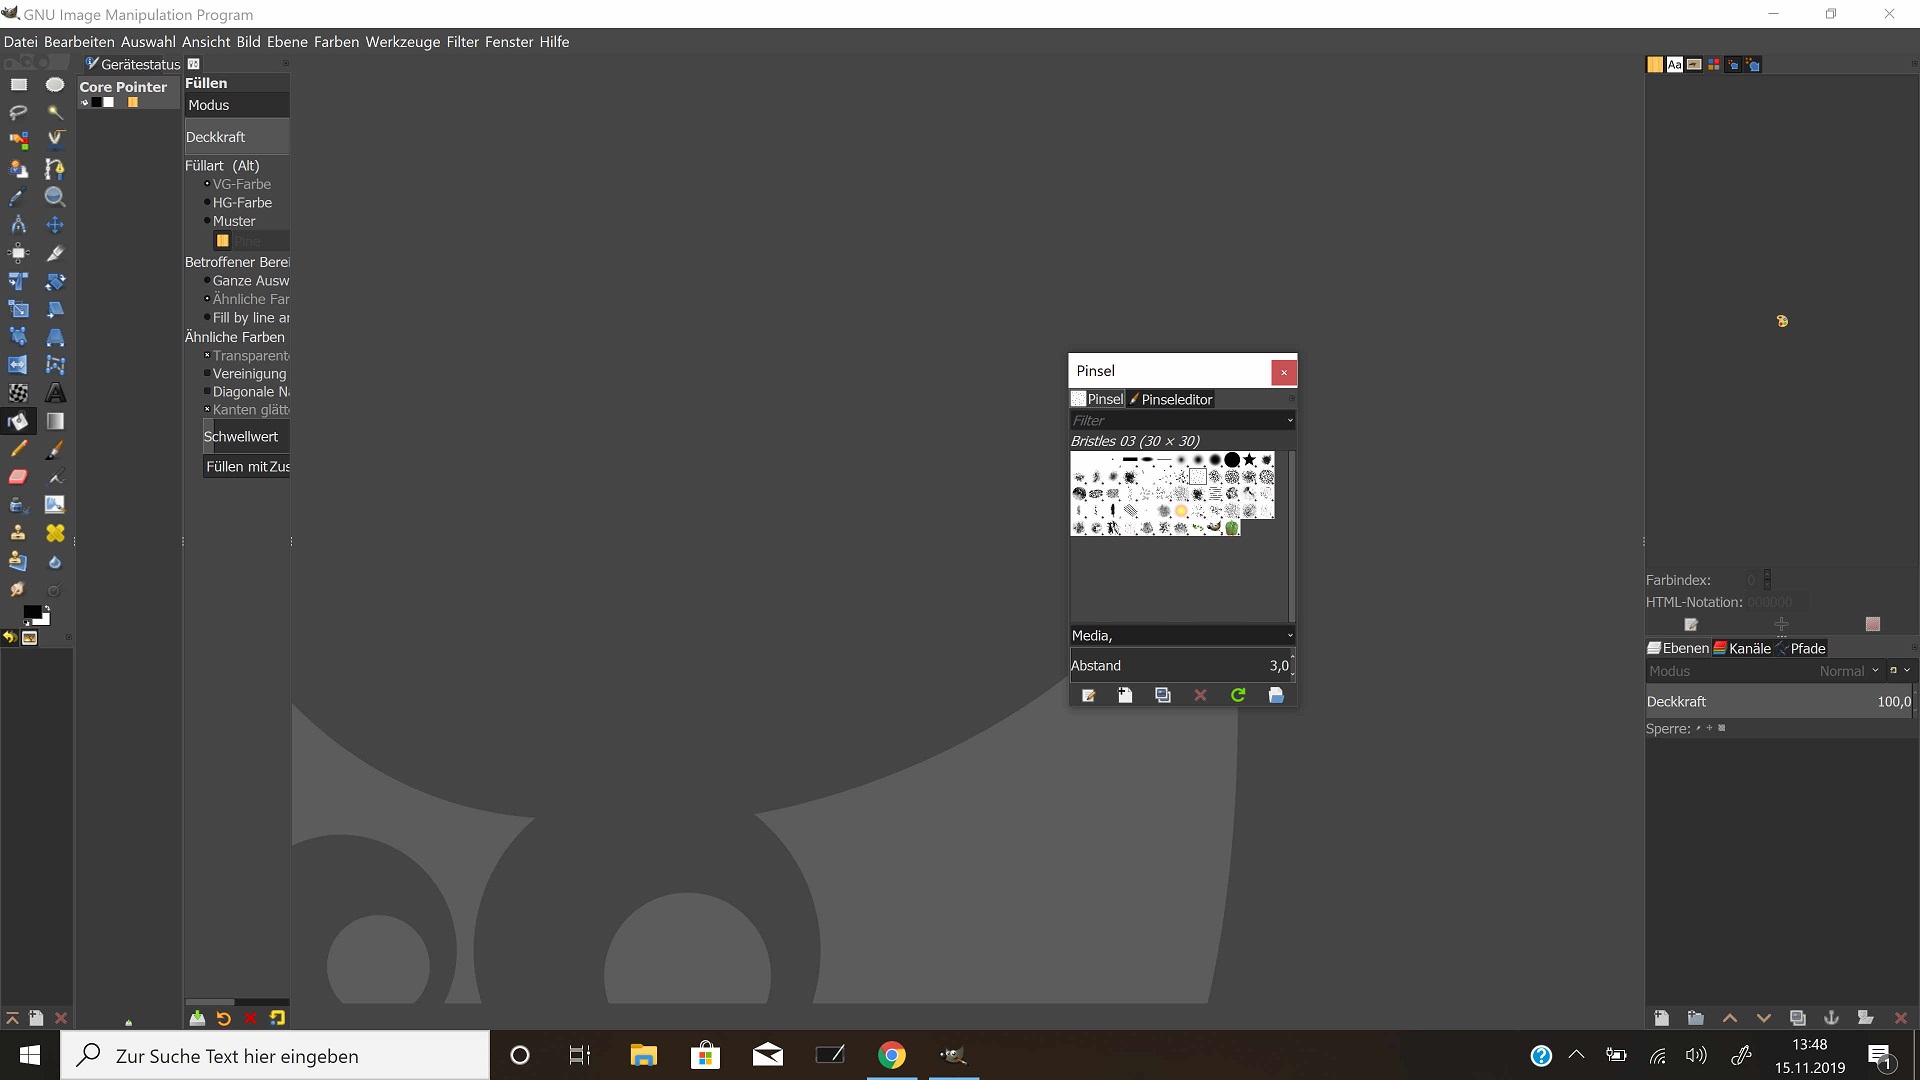Screen dimensions: 1920x1080
Task: Choose Muster fill type option
Action: click(233, 221)
